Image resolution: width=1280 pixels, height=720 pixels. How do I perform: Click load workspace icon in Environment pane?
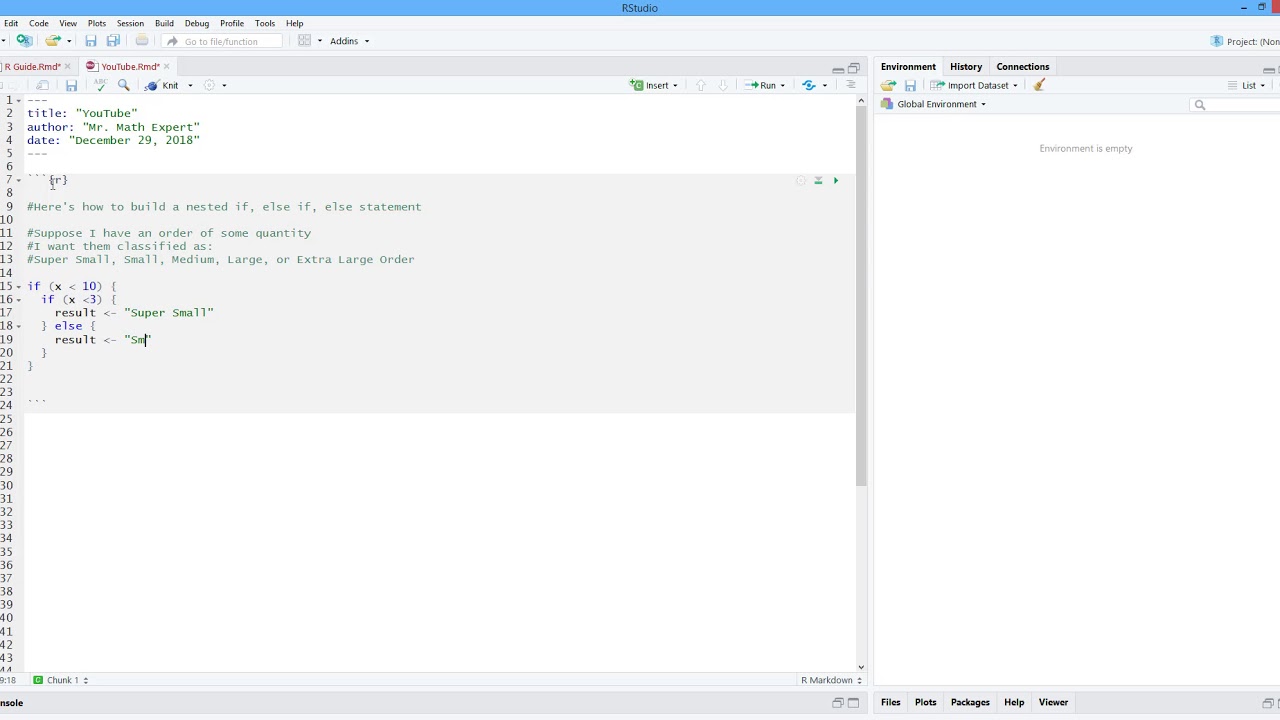tap(888, 85)
